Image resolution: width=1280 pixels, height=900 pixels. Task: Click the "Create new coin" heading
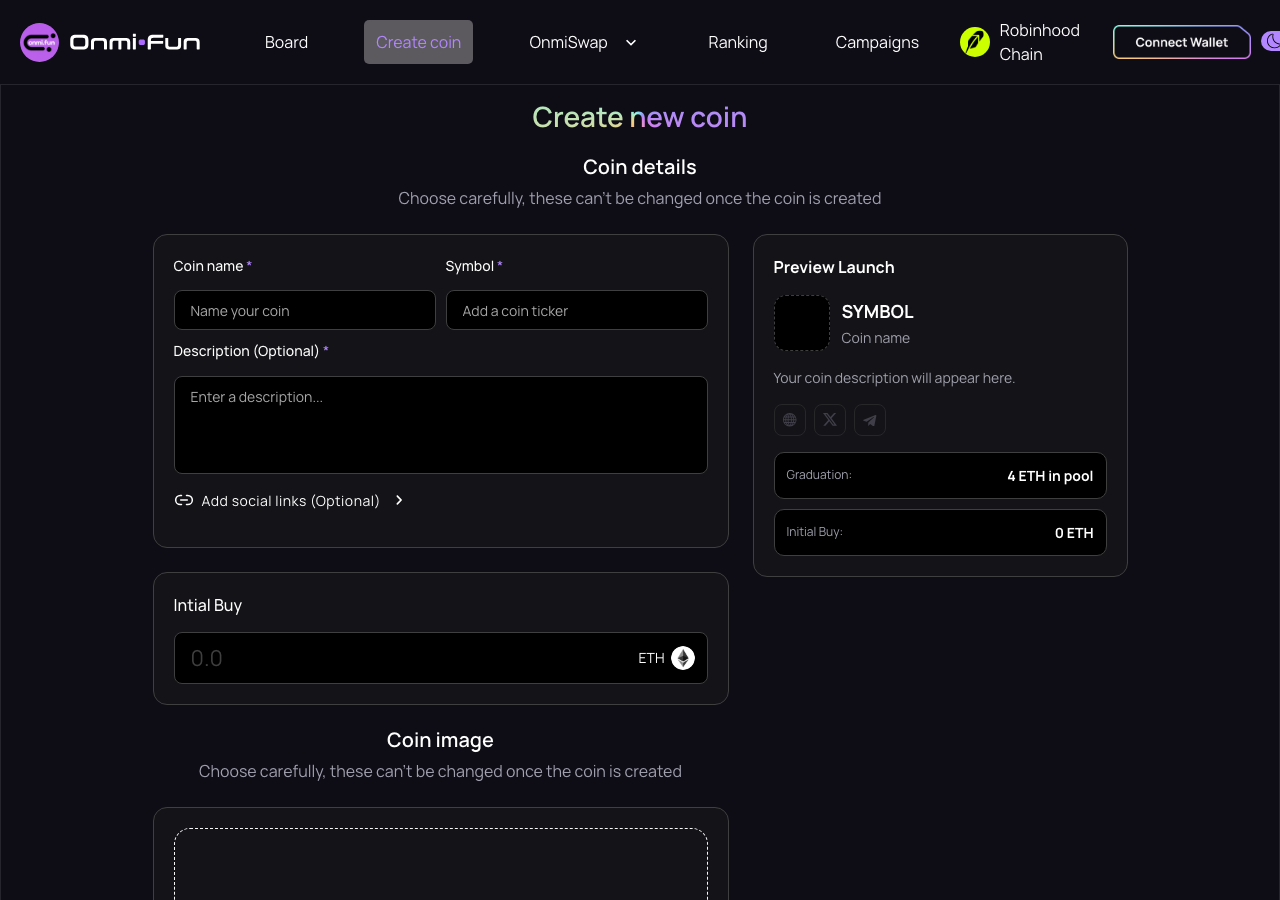[640, 117]
